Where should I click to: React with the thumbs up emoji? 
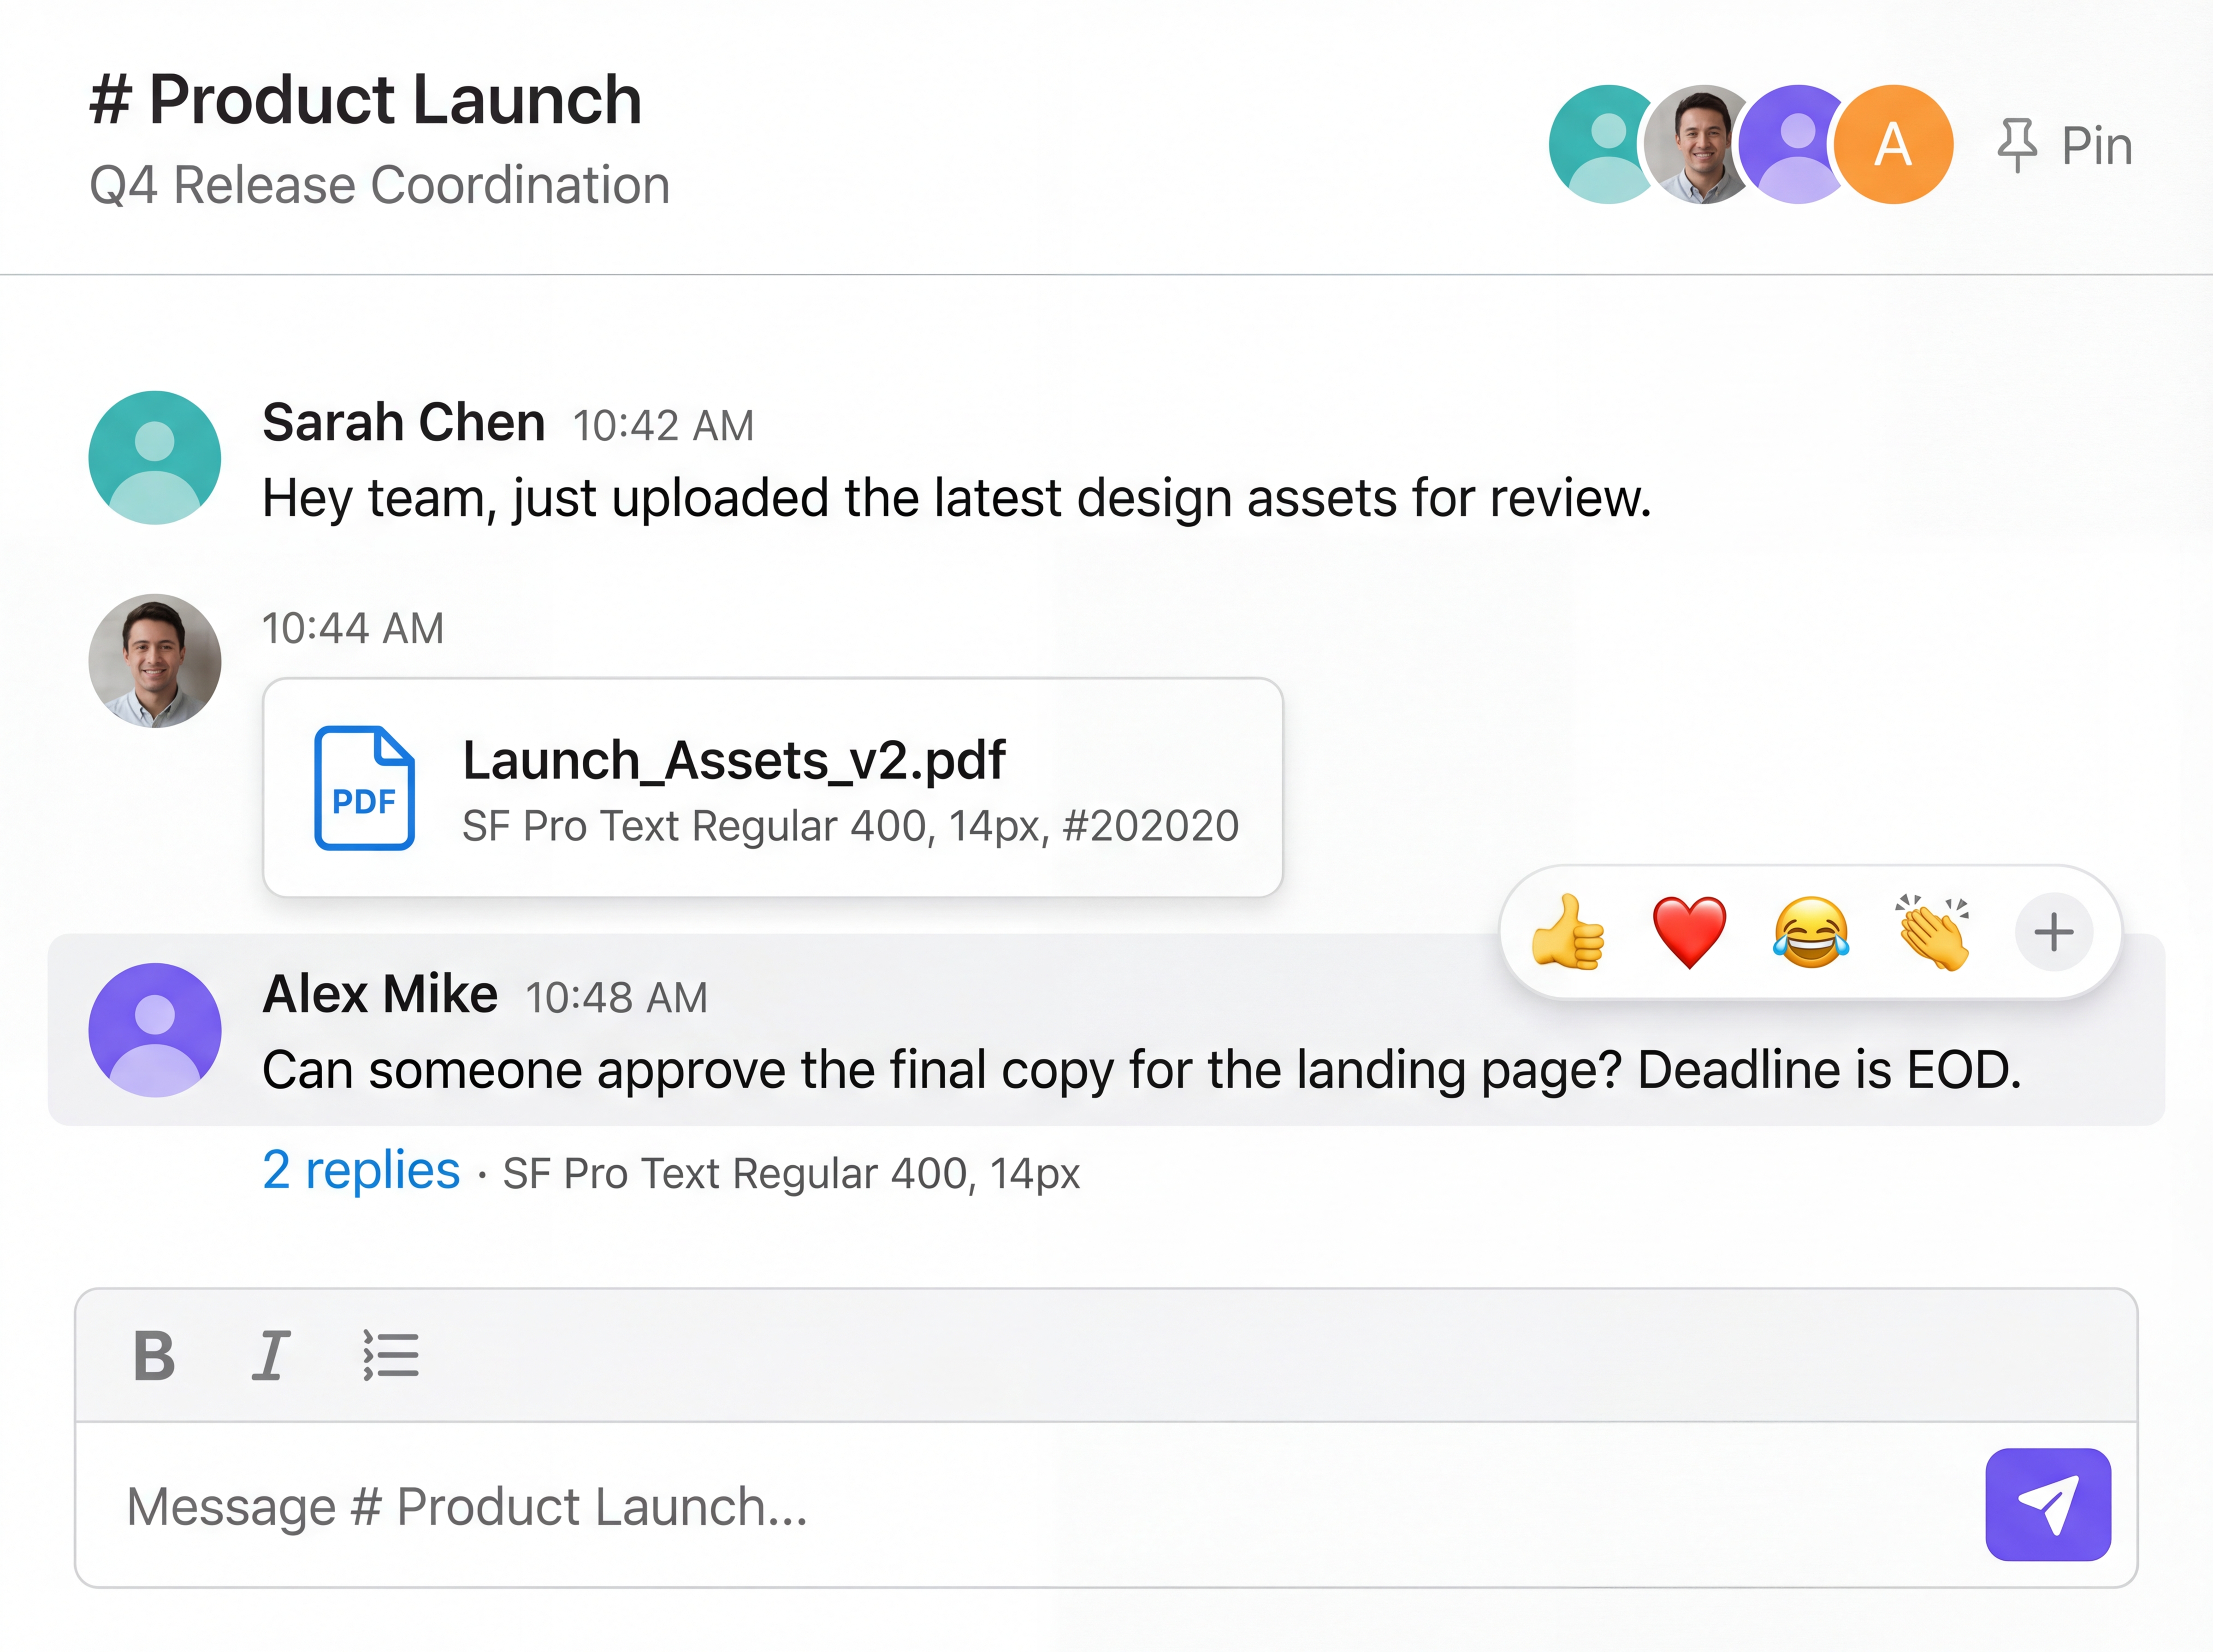pyautogui.click(x=1568, y=932)
